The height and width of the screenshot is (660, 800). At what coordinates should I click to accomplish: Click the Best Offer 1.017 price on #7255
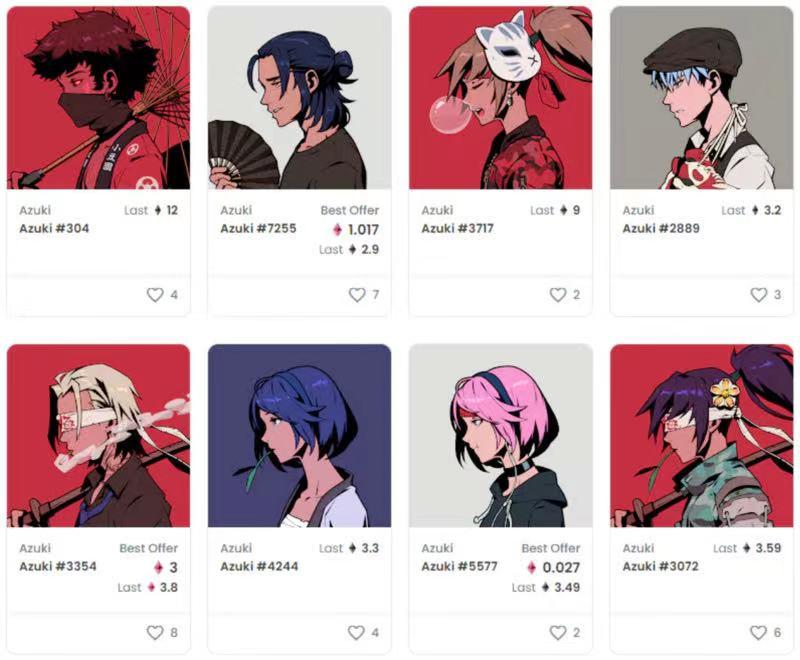356,230
